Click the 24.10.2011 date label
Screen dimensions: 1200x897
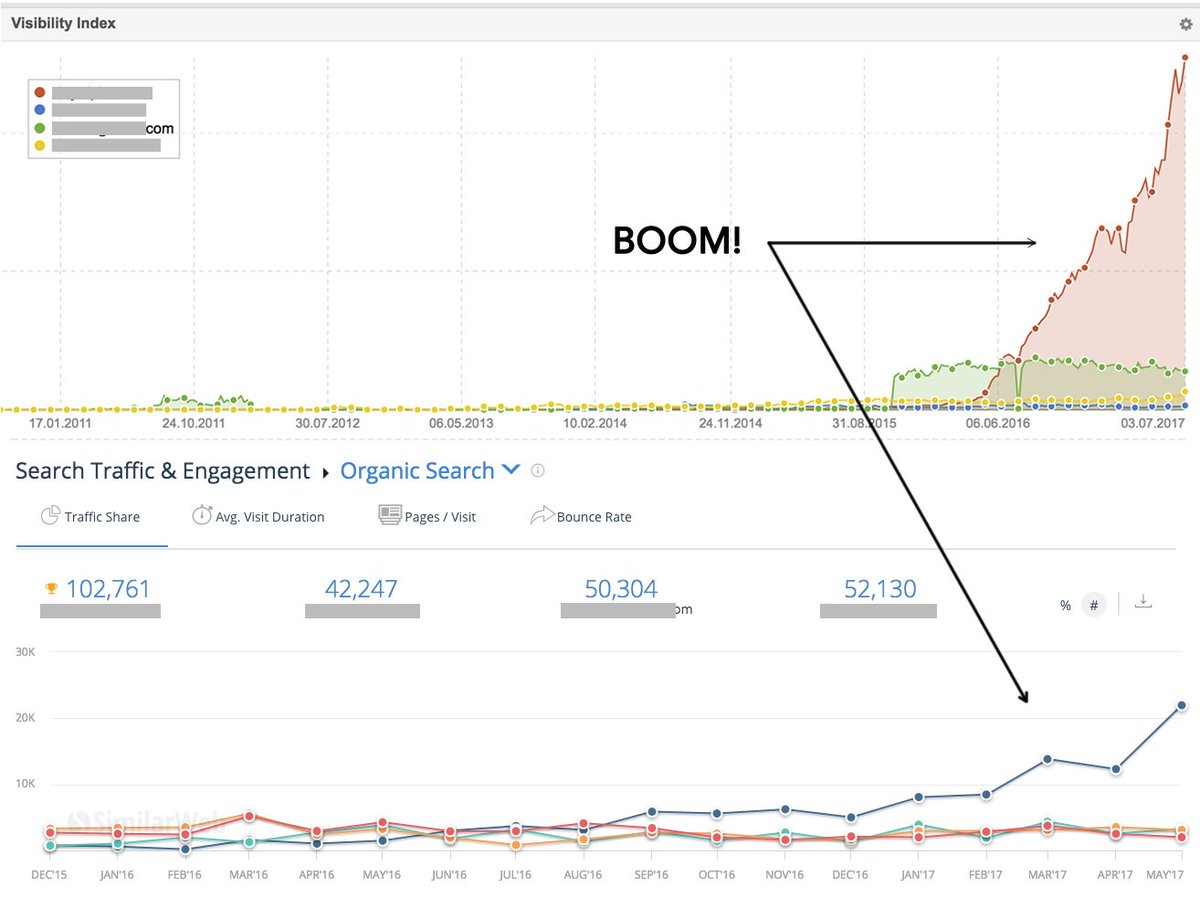coord(194,424)
